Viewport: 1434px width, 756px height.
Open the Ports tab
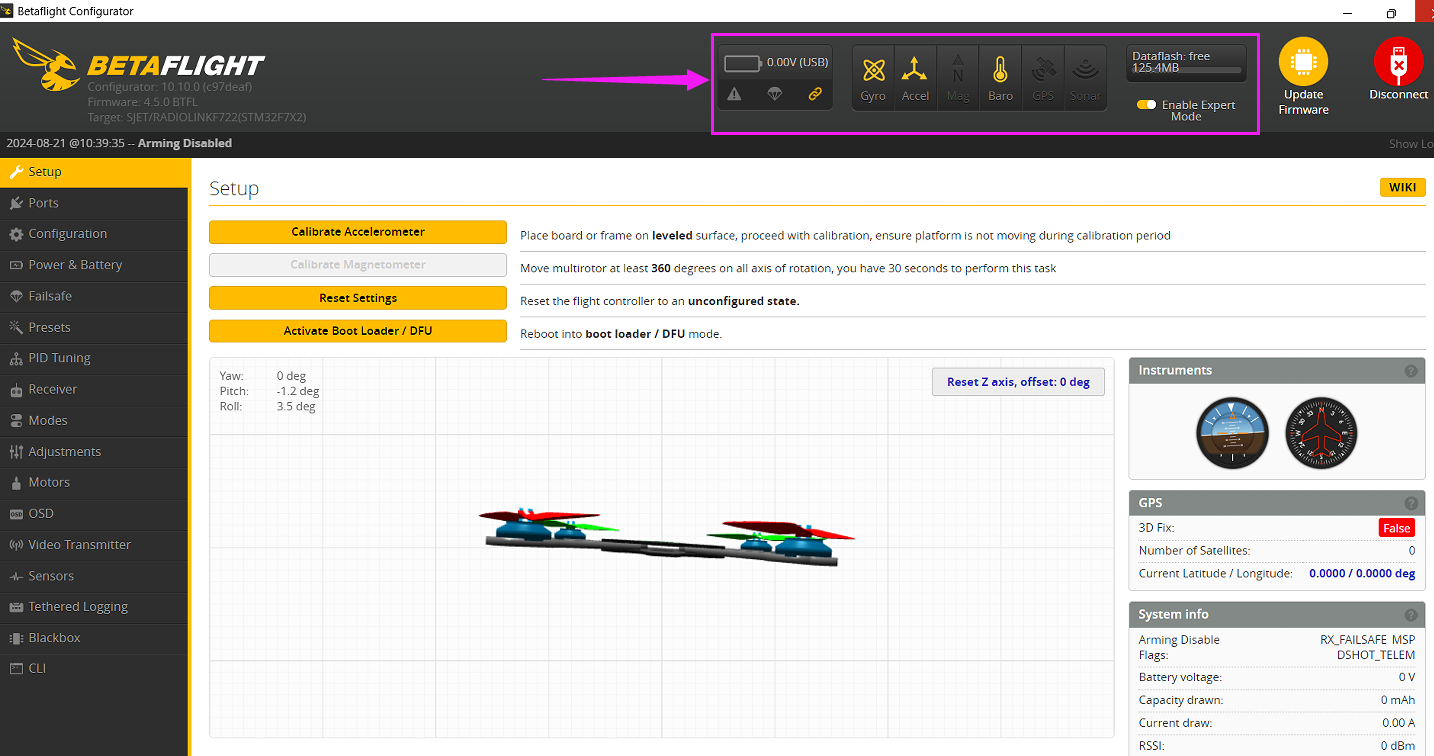click(x=43, y=203)
